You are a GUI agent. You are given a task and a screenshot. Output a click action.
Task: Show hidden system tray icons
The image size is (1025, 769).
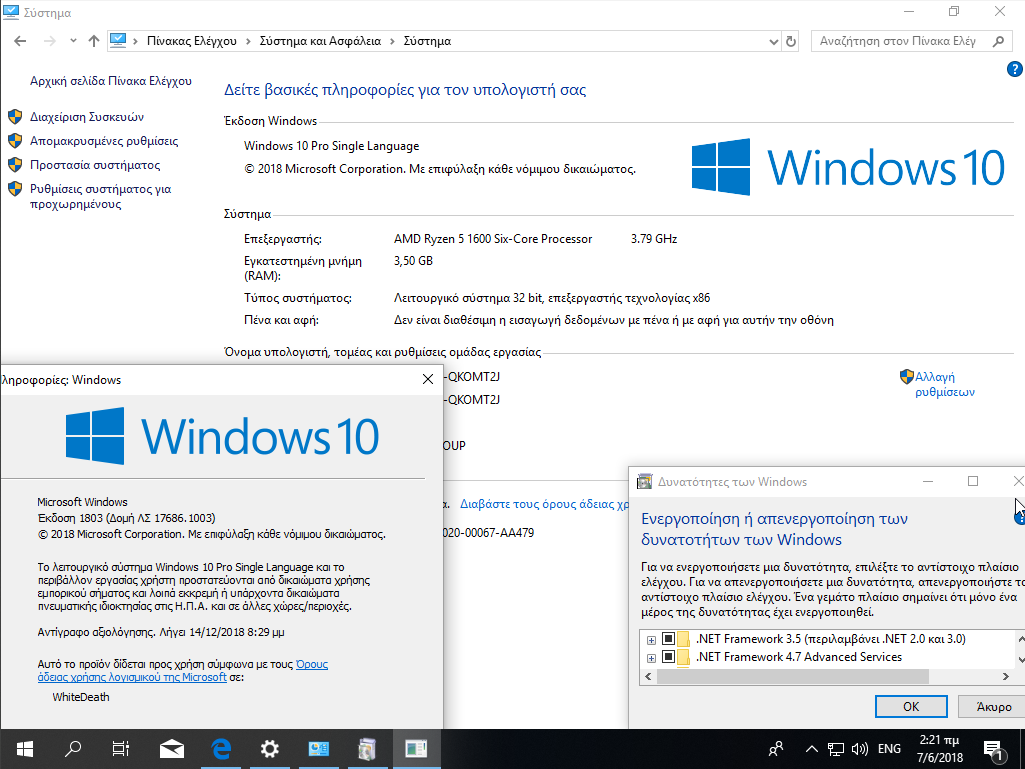(x=811, y=749)
